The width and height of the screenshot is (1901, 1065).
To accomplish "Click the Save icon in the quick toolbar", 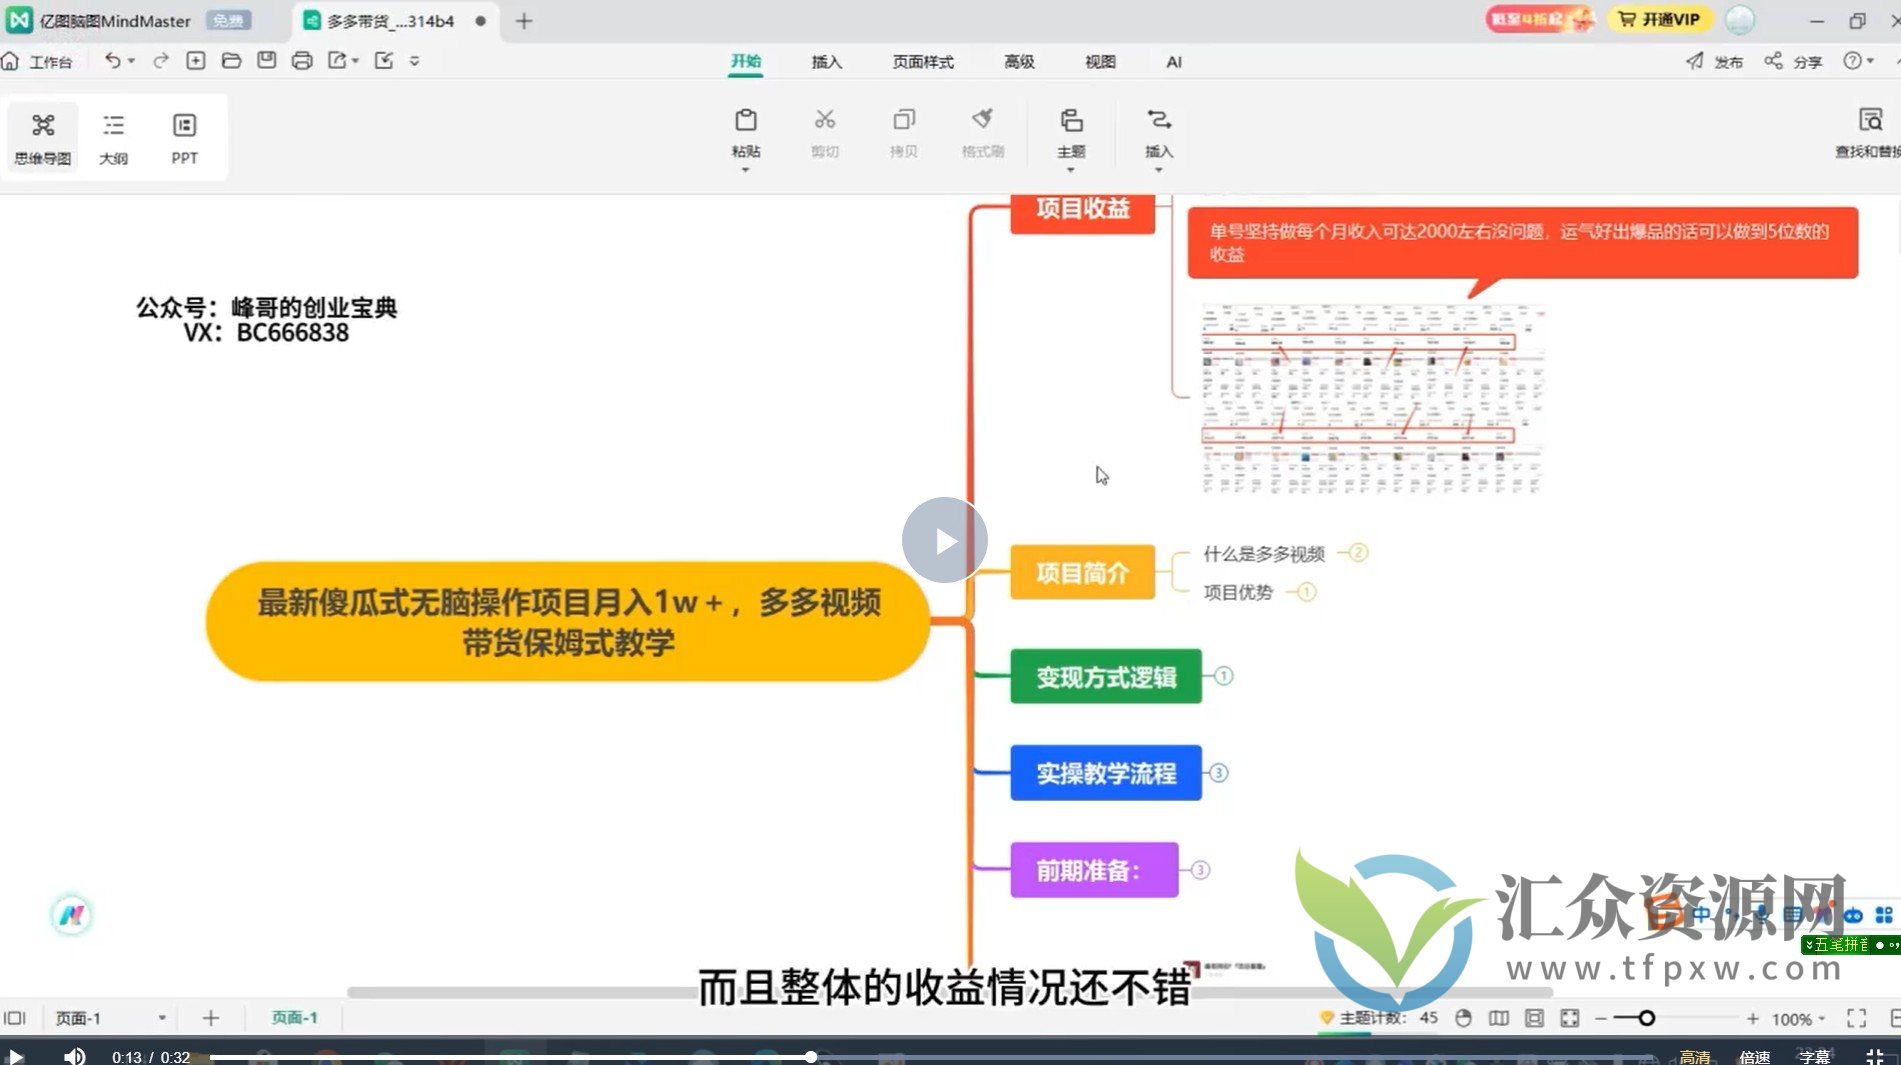I will click(265, 60).
